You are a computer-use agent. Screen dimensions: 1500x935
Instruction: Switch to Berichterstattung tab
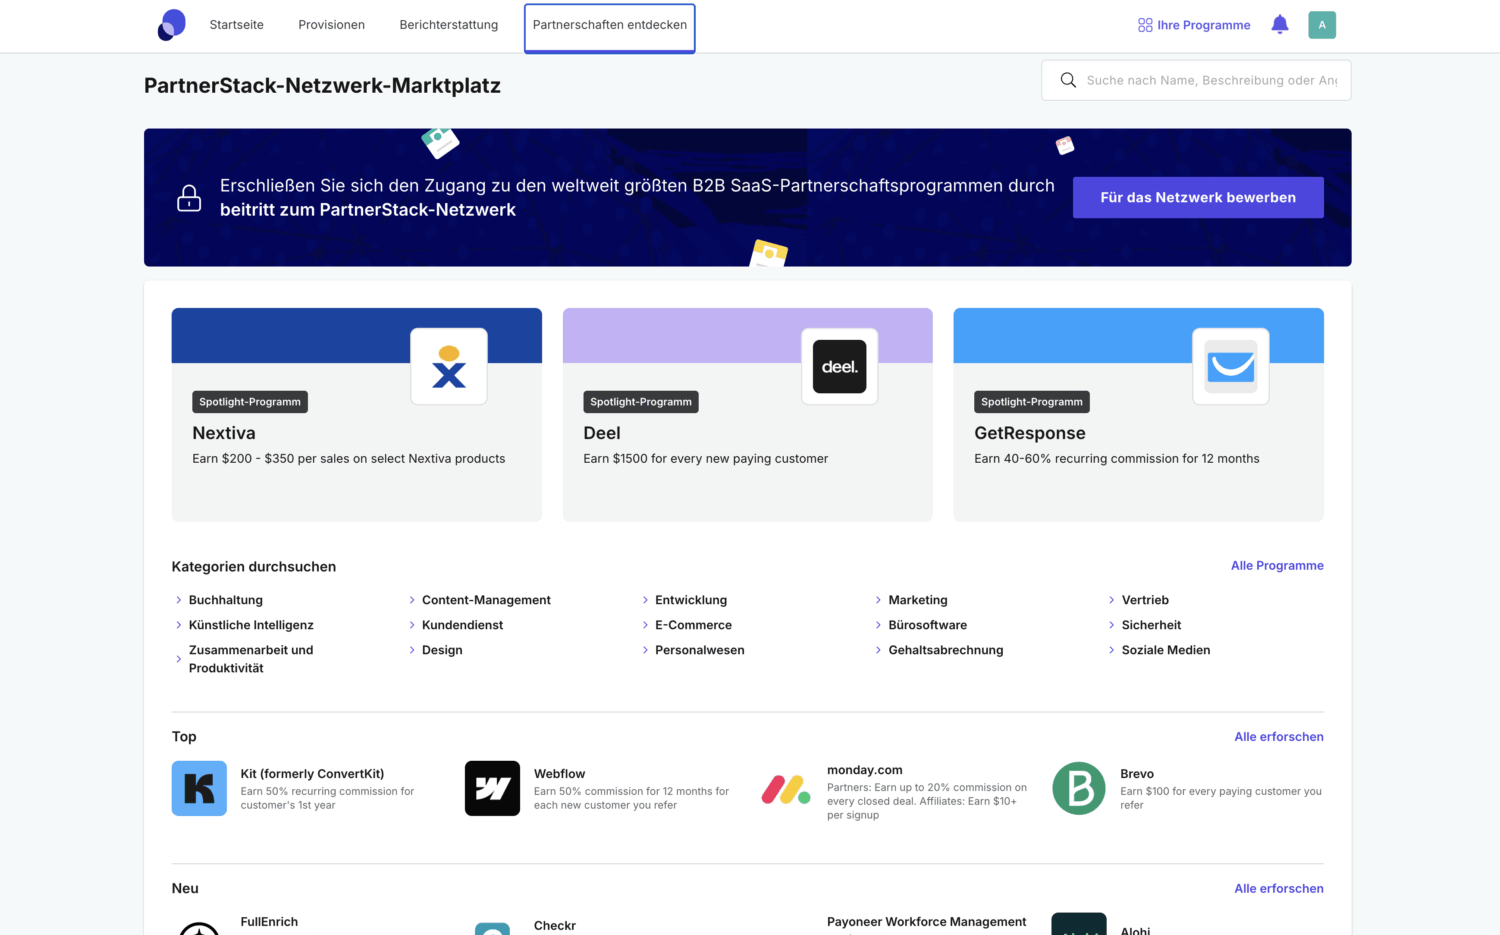coord(449,25)
